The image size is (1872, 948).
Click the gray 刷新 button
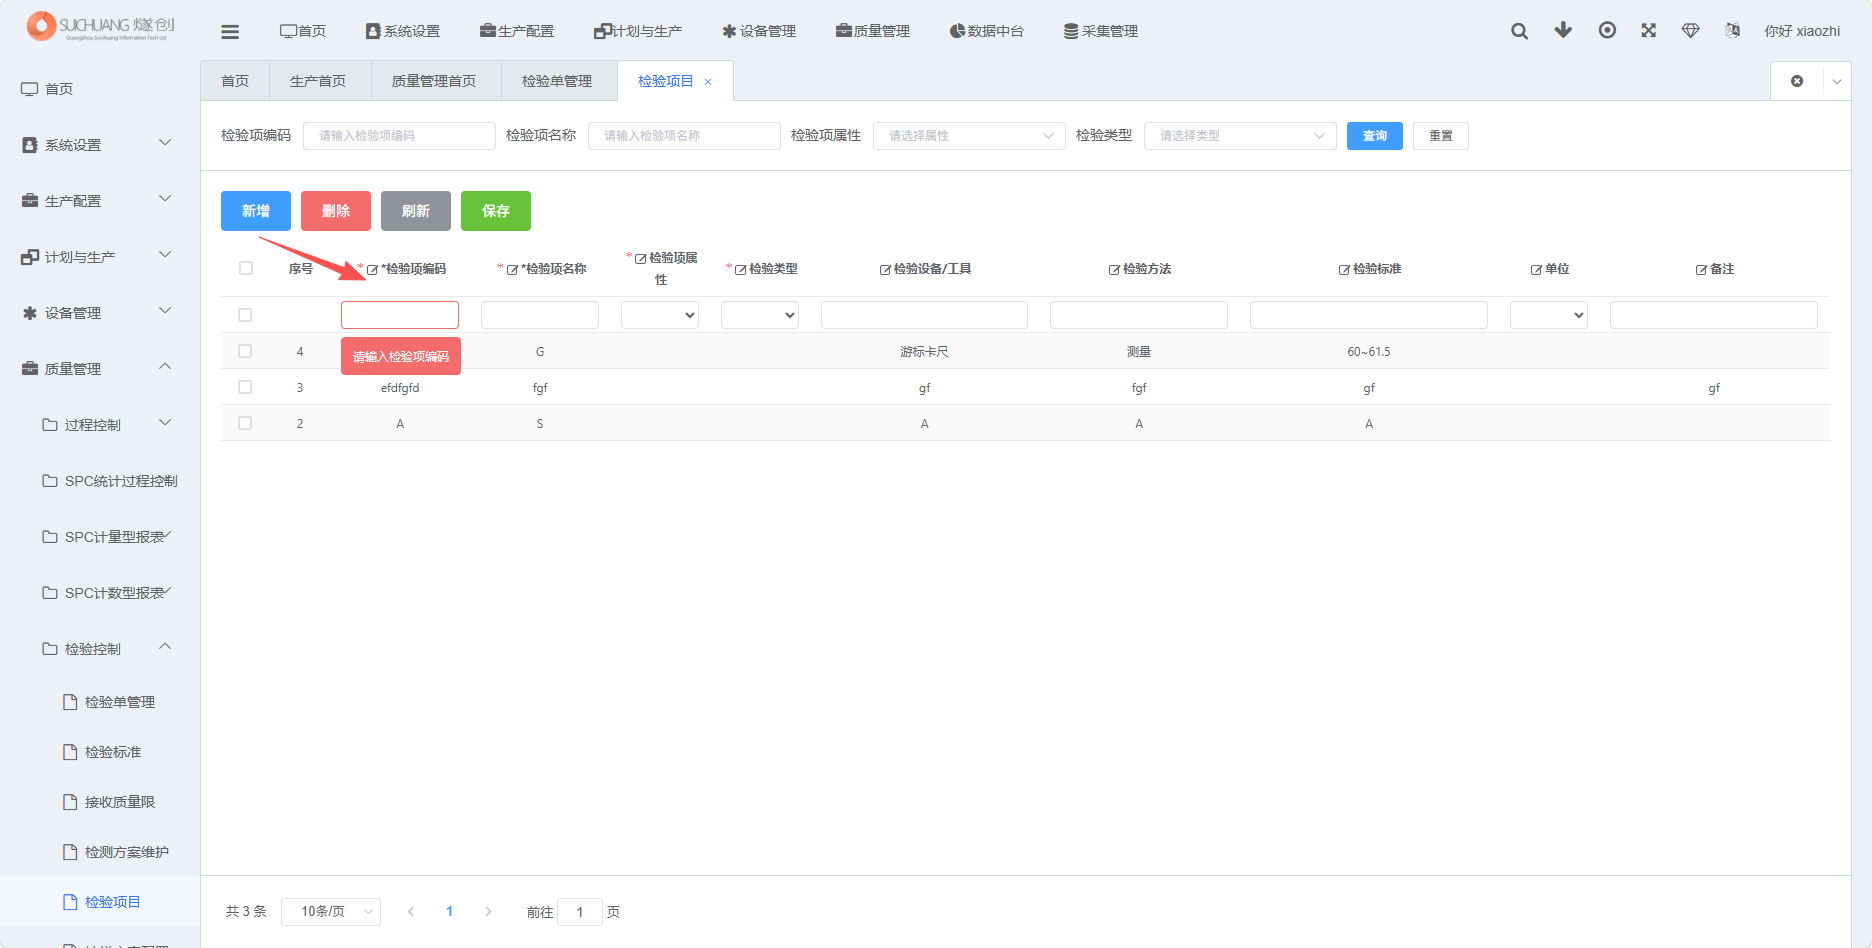[x=416, y=211]
